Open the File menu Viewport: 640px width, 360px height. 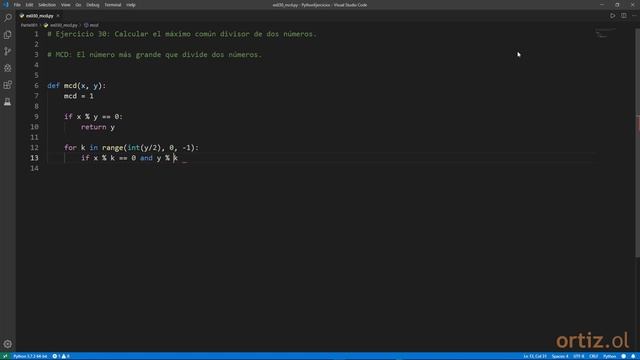click(x=17, y=5)
